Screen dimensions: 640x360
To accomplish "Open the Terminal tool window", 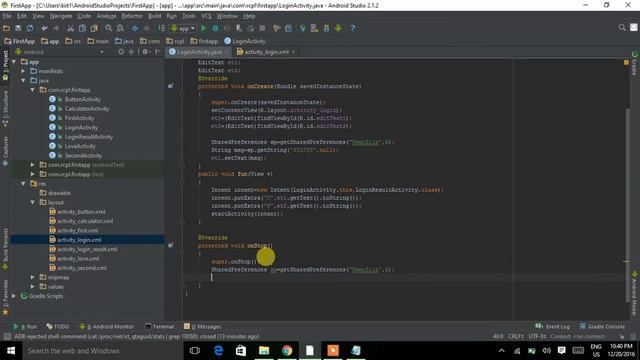I will tap(160, 327).
